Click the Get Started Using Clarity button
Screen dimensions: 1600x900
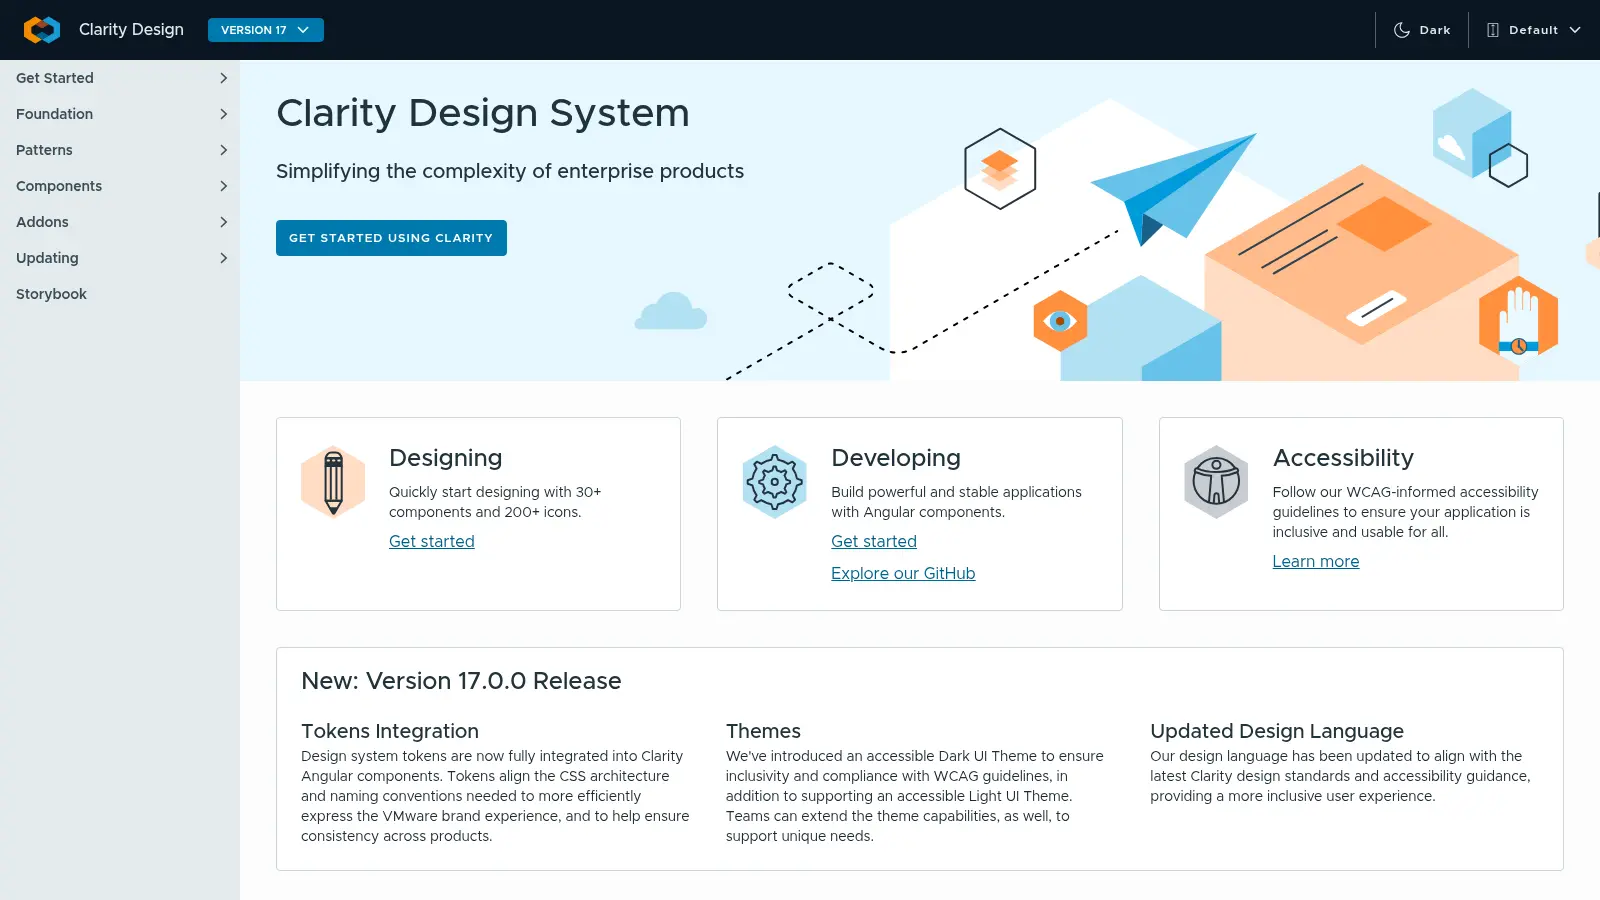[x=391, y=238]
